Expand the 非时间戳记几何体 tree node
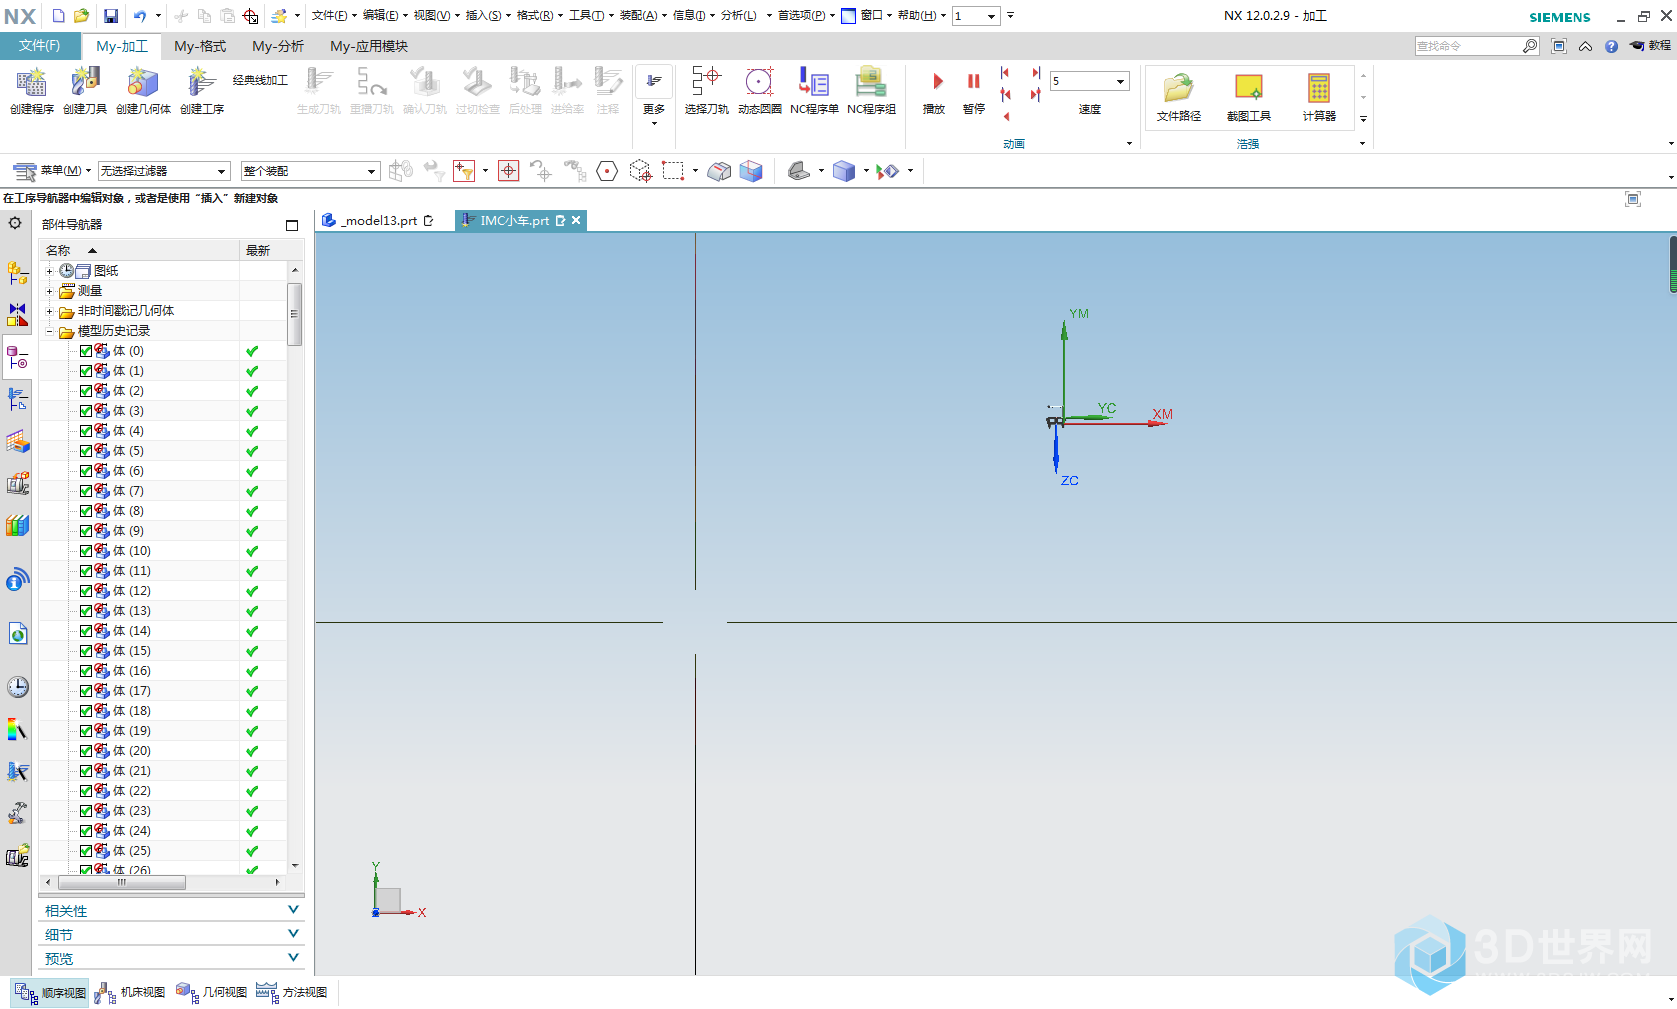The width and height of the screenshot is (1677, 1009). point(49,311)
